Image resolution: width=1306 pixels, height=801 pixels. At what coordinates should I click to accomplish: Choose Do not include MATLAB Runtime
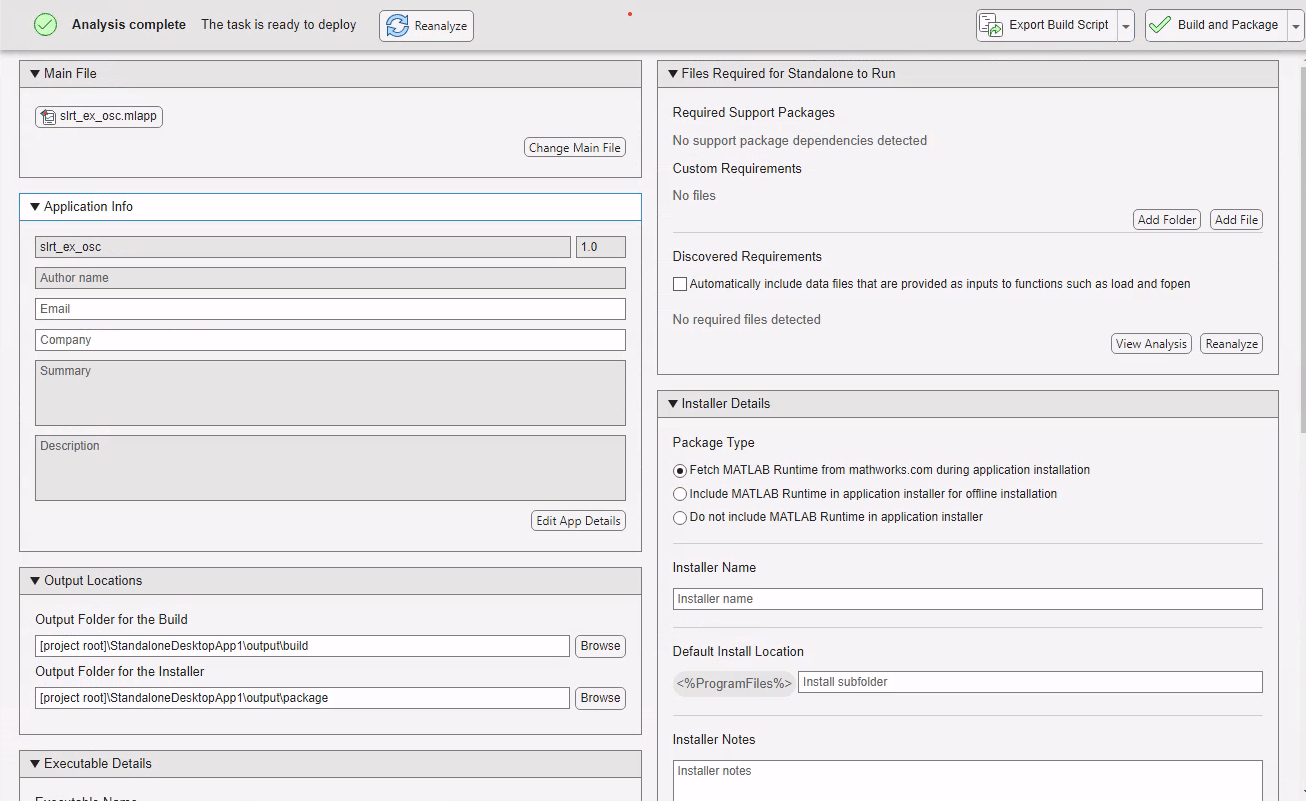pos(680,517)
